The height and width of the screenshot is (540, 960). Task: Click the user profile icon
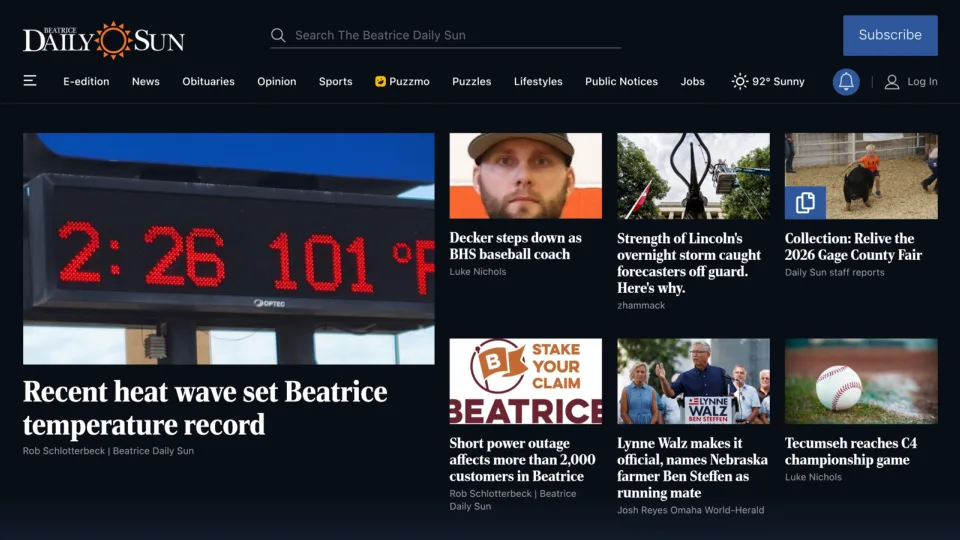891,81
